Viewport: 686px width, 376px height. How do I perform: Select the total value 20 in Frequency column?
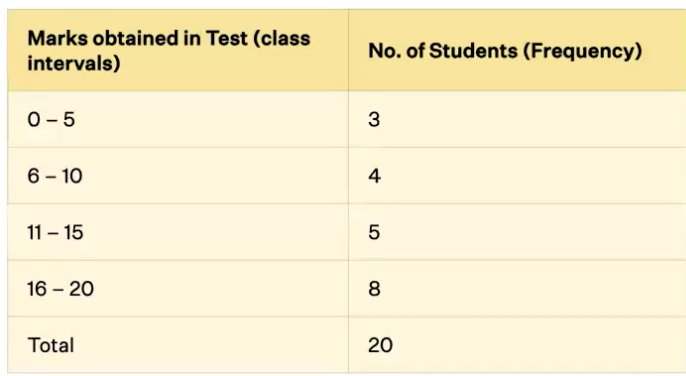380,345
